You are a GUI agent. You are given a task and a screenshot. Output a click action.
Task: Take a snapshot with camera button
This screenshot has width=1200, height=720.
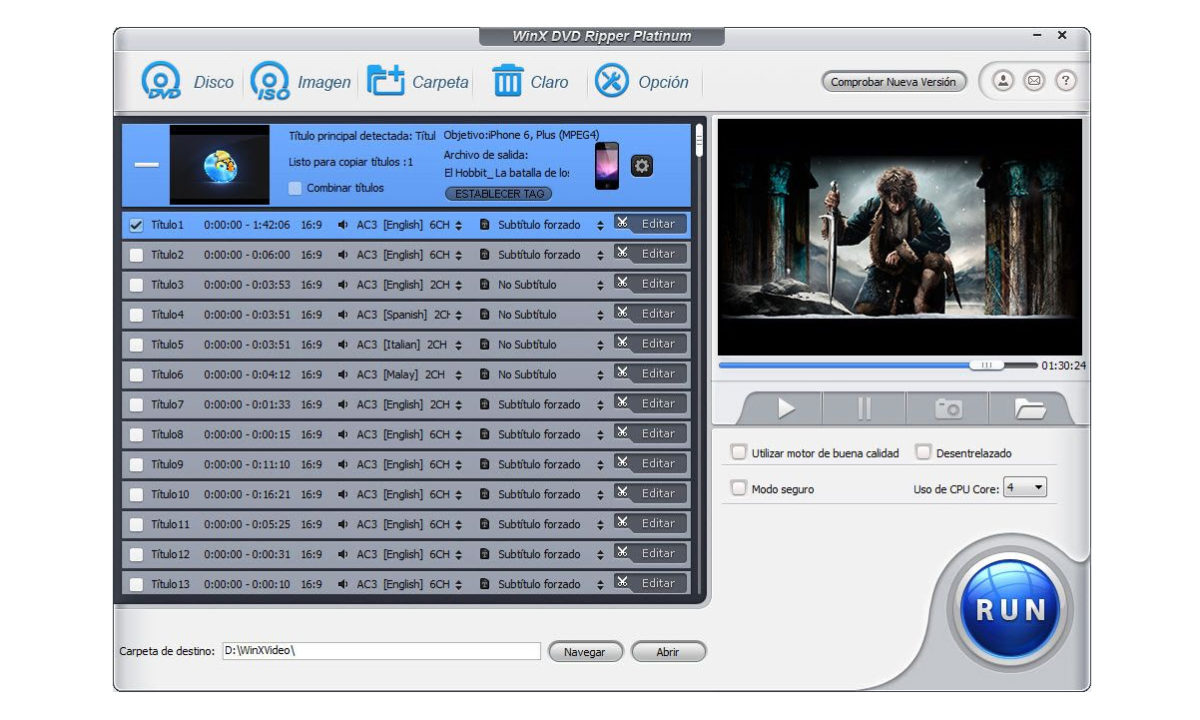coord(947,408)
